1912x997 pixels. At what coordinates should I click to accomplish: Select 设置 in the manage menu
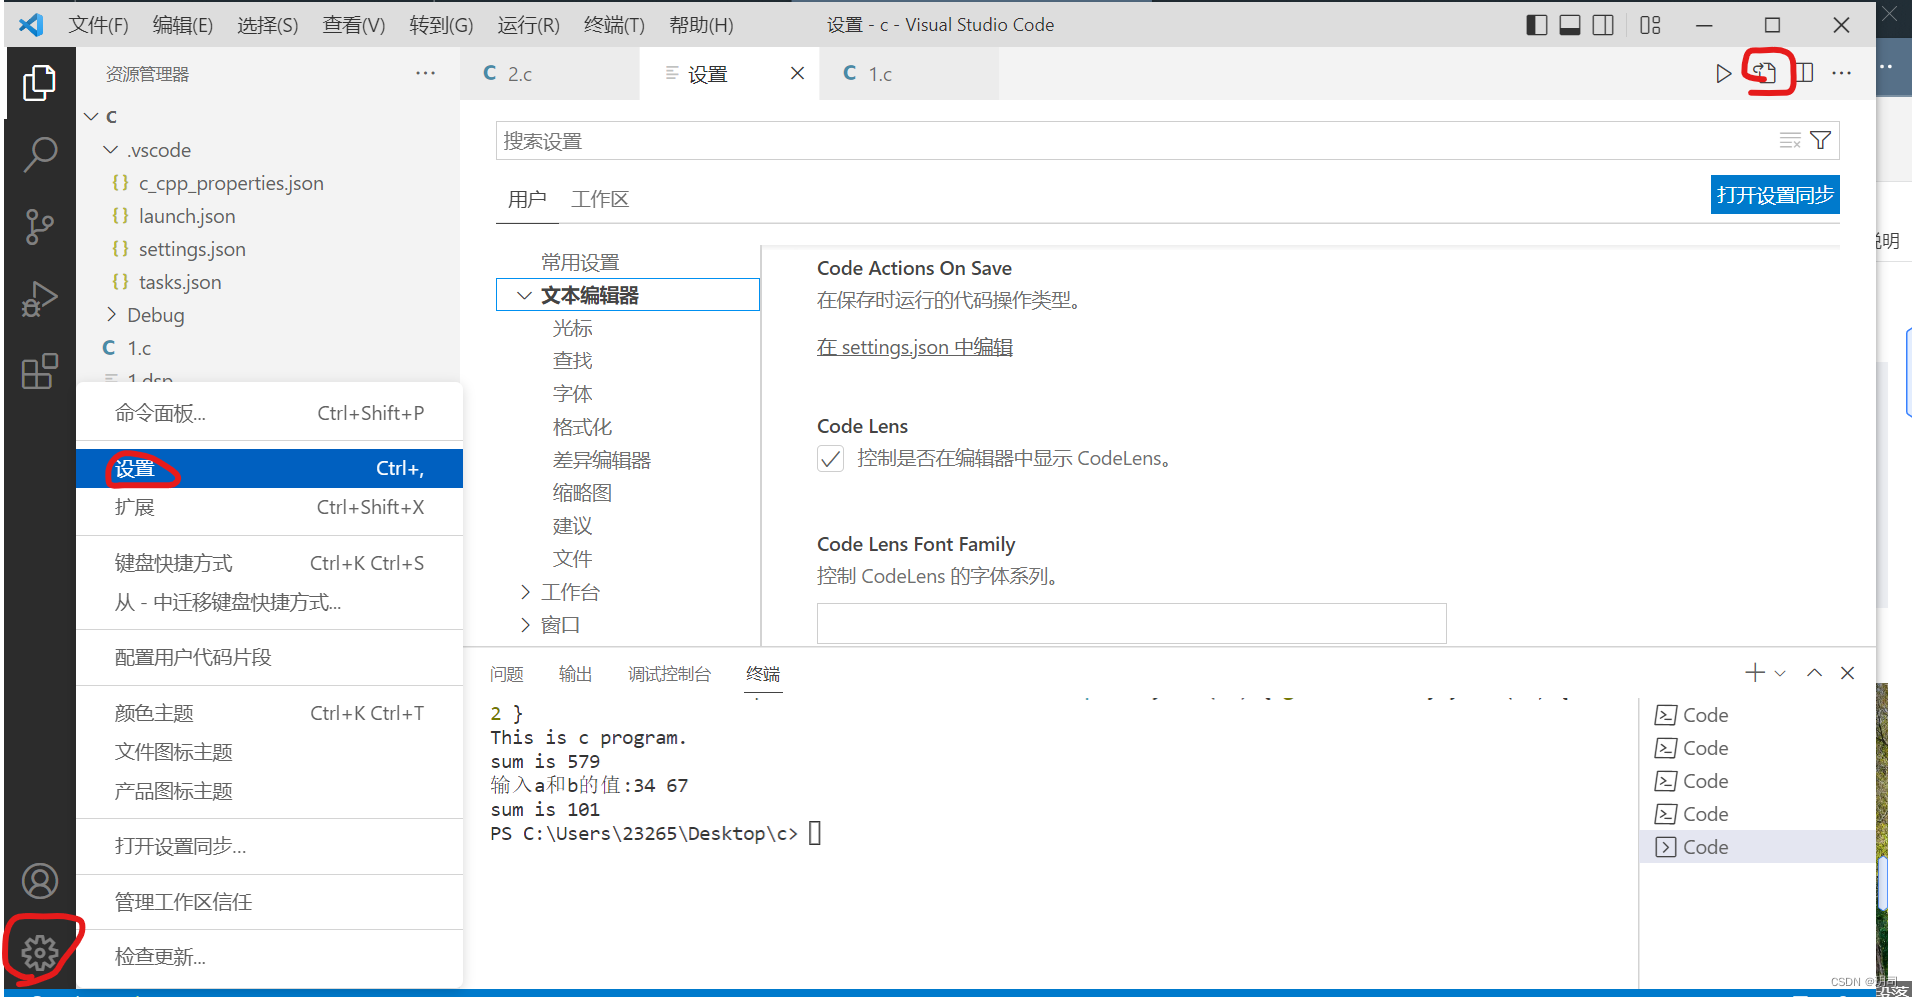tap(269, 468)
